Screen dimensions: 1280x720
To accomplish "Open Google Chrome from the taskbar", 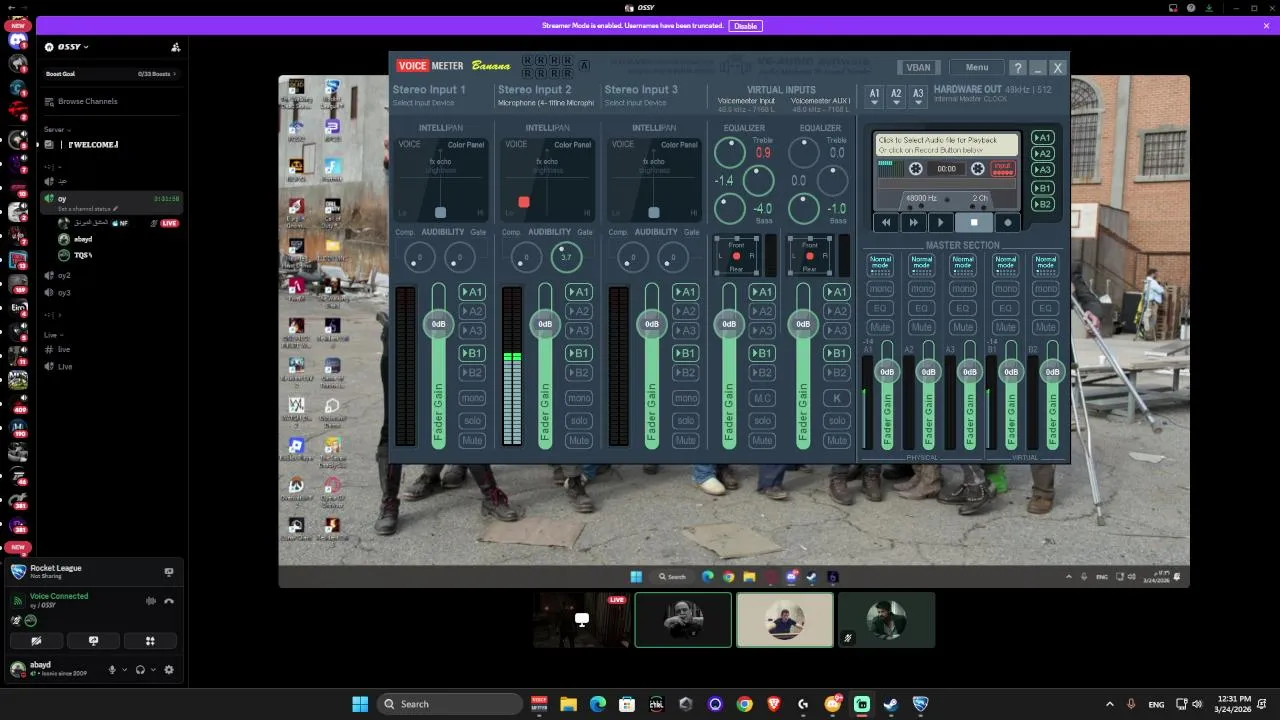I will 744,704.
